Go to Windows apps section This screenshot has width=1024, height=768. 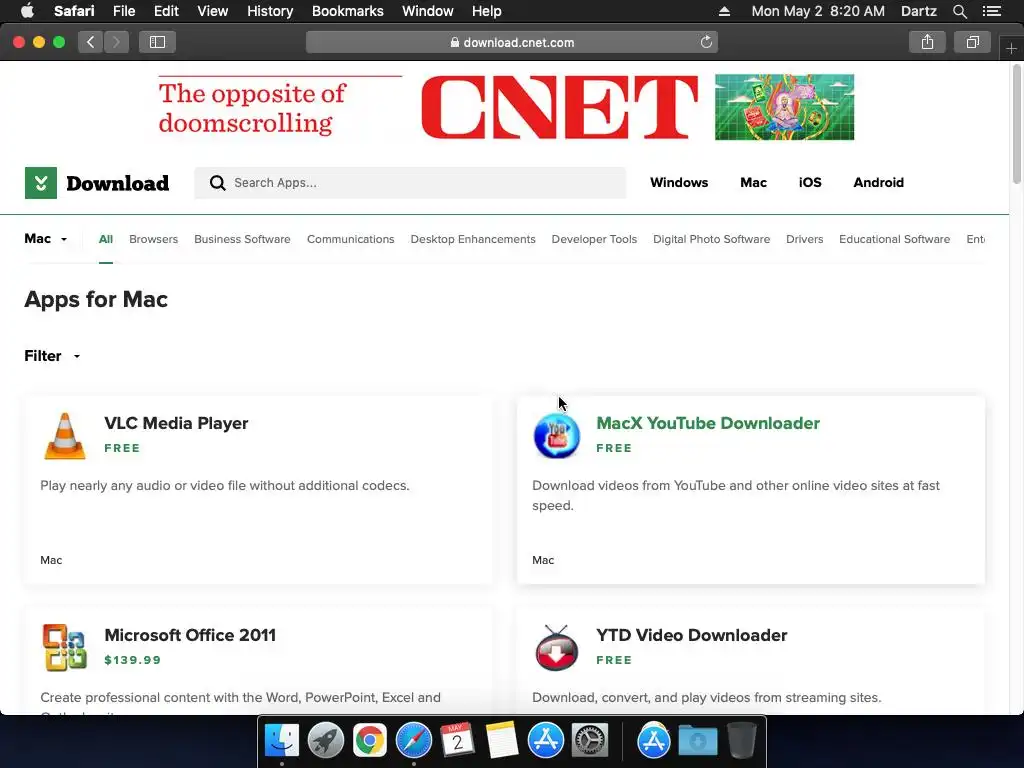679,183
